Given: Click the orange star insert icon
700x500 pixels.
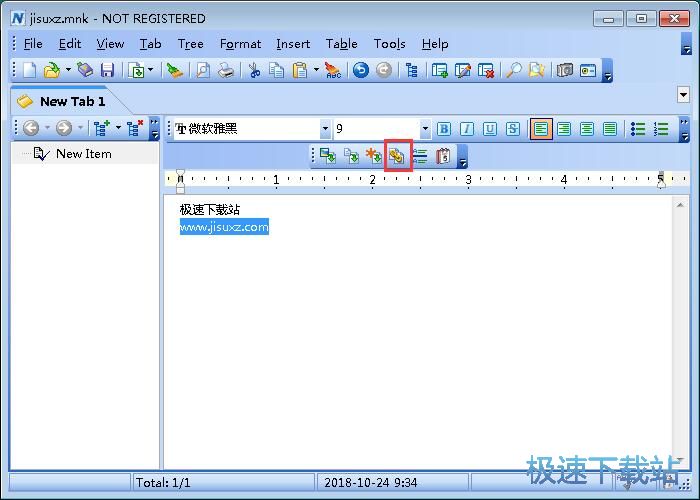Looking at the screenshot, I should tap(374, 156).
